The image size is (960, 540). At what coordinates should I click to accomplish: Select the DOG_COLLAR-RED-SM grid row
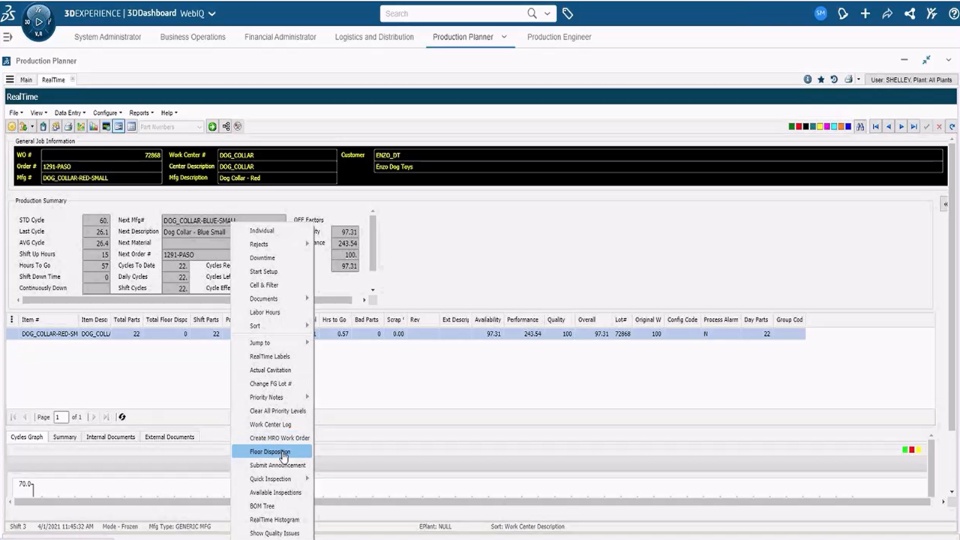coord(405,334)
